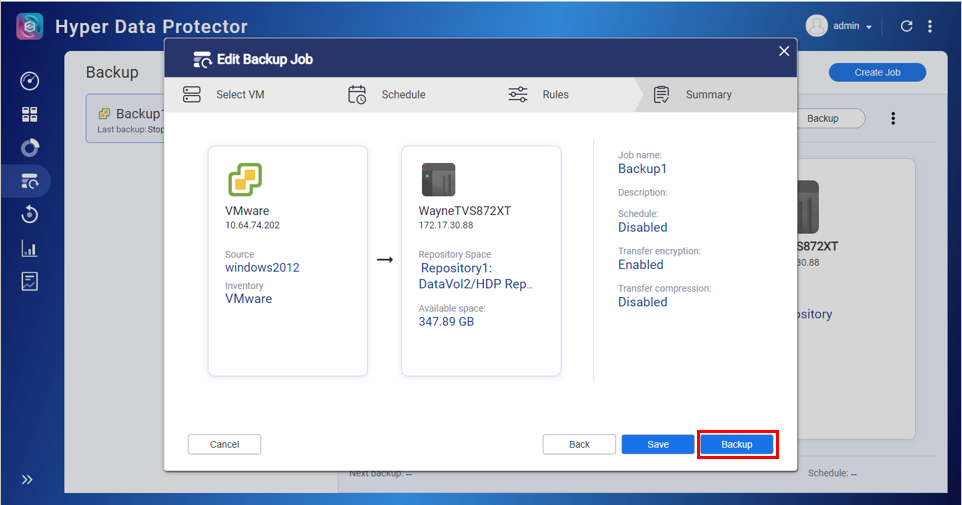Open the Inventory grid icon in sidebar
The image size is (962, 505).
point(29,114)
